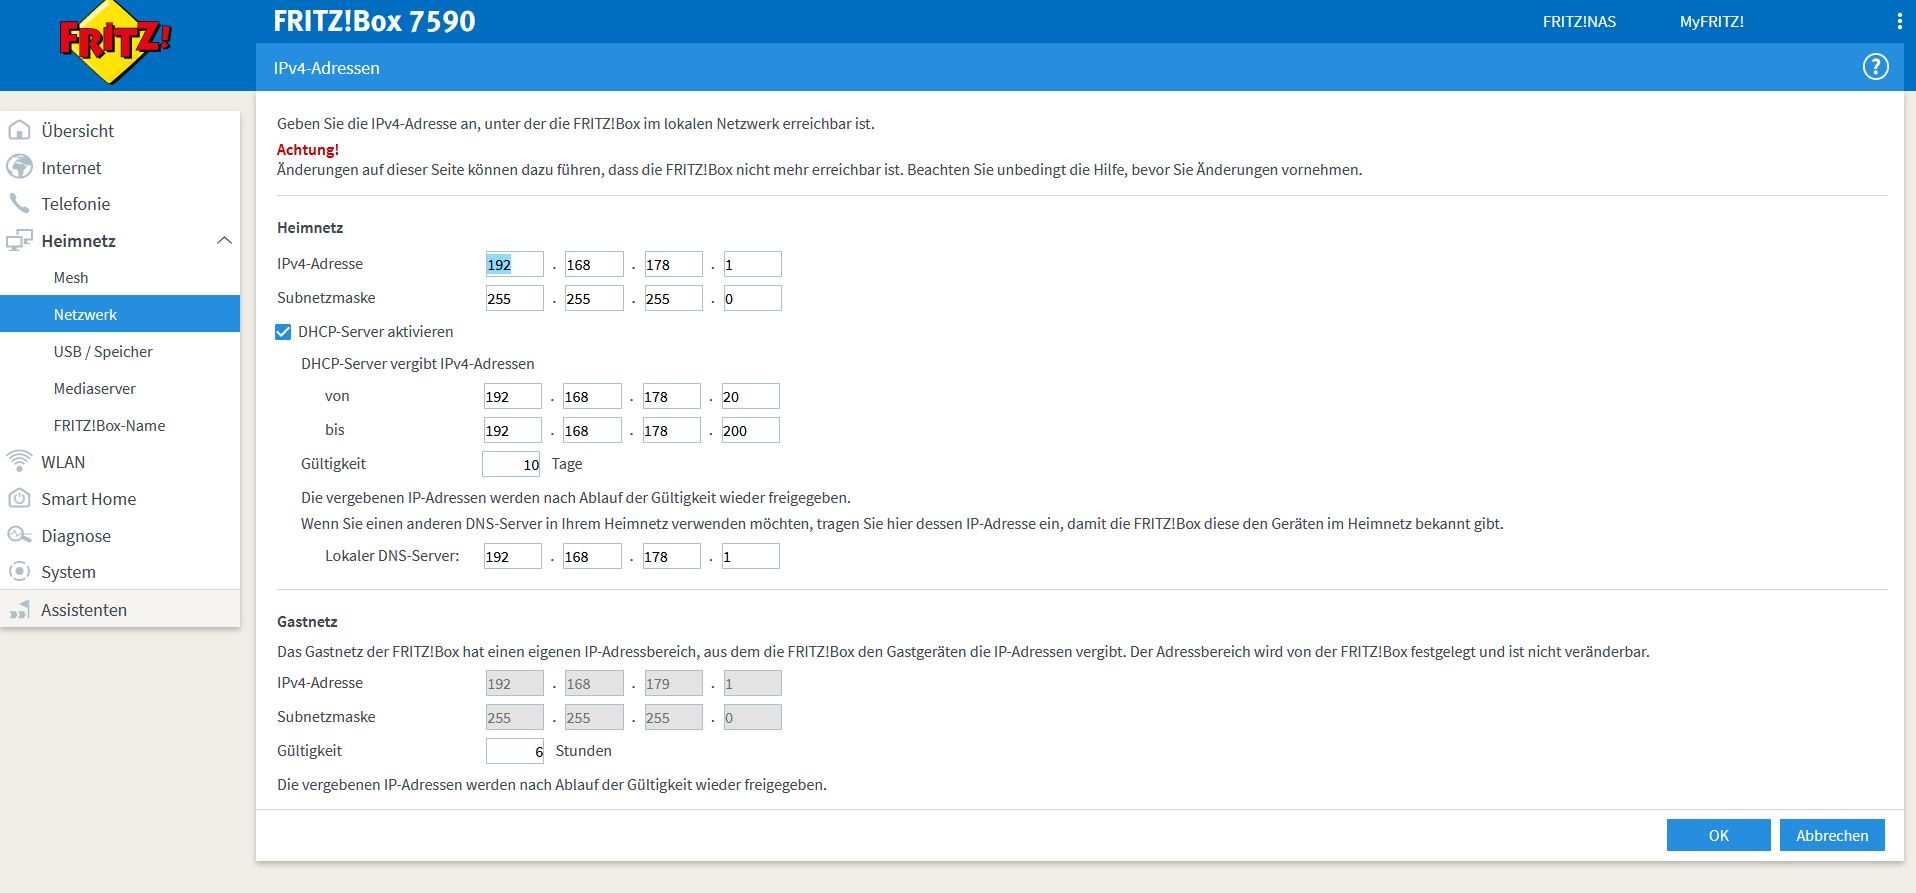
Task: Click the Smart Home icon
Action: 19,498
